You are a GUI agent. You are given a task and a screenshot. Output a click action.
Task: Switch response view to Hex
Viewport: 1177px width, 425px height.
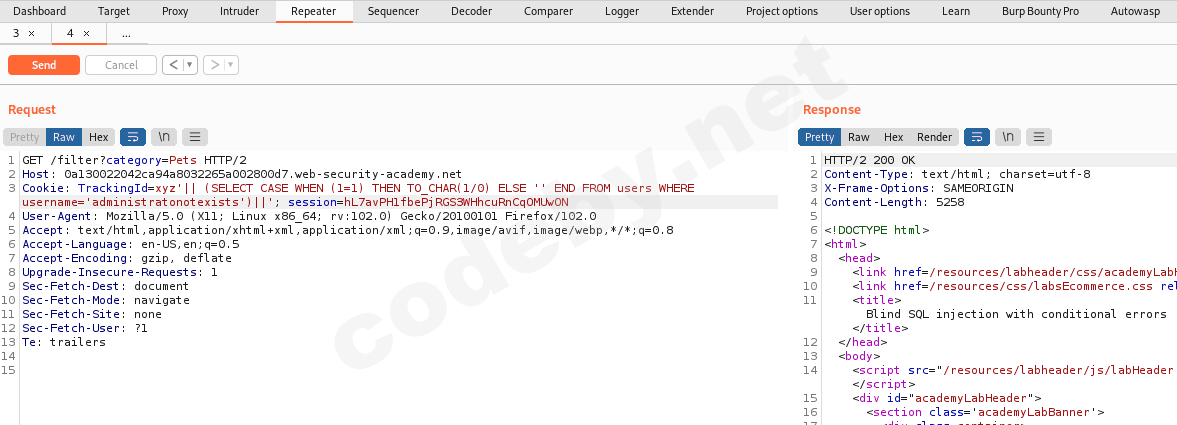(893, 137)
